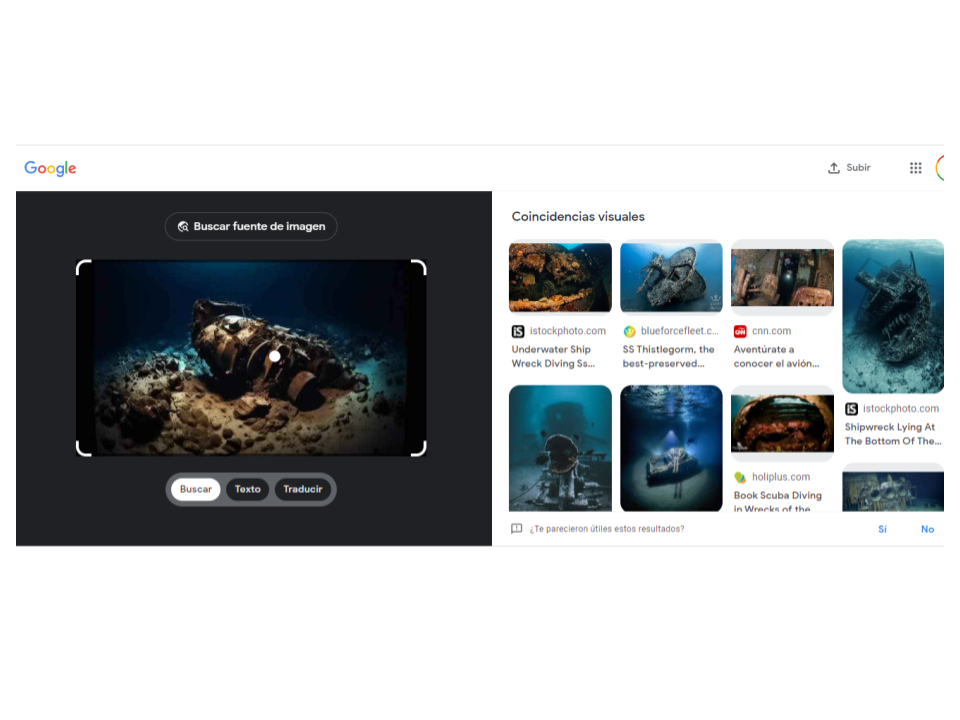The width and height of the screenshot is (960, 720).
Task: Click top-right crop corner handle
Action: [419, 267]
